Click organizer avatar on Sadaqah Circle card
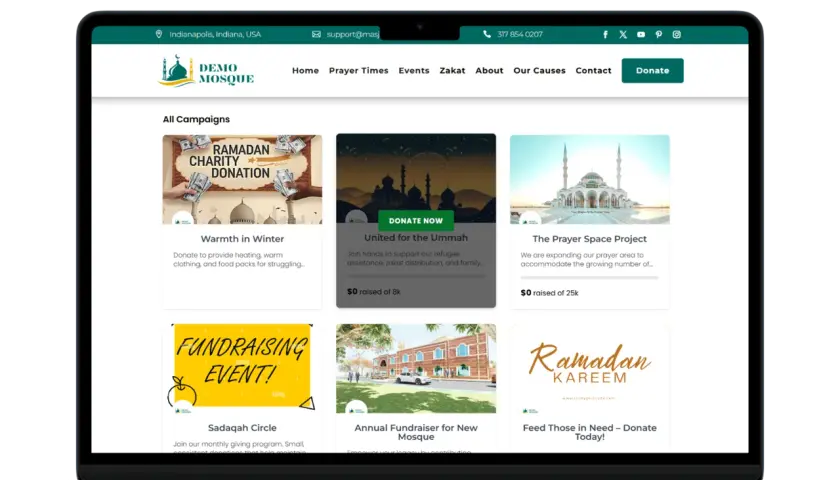This screenshot has height=480, width=840. [x=183, y=408]
